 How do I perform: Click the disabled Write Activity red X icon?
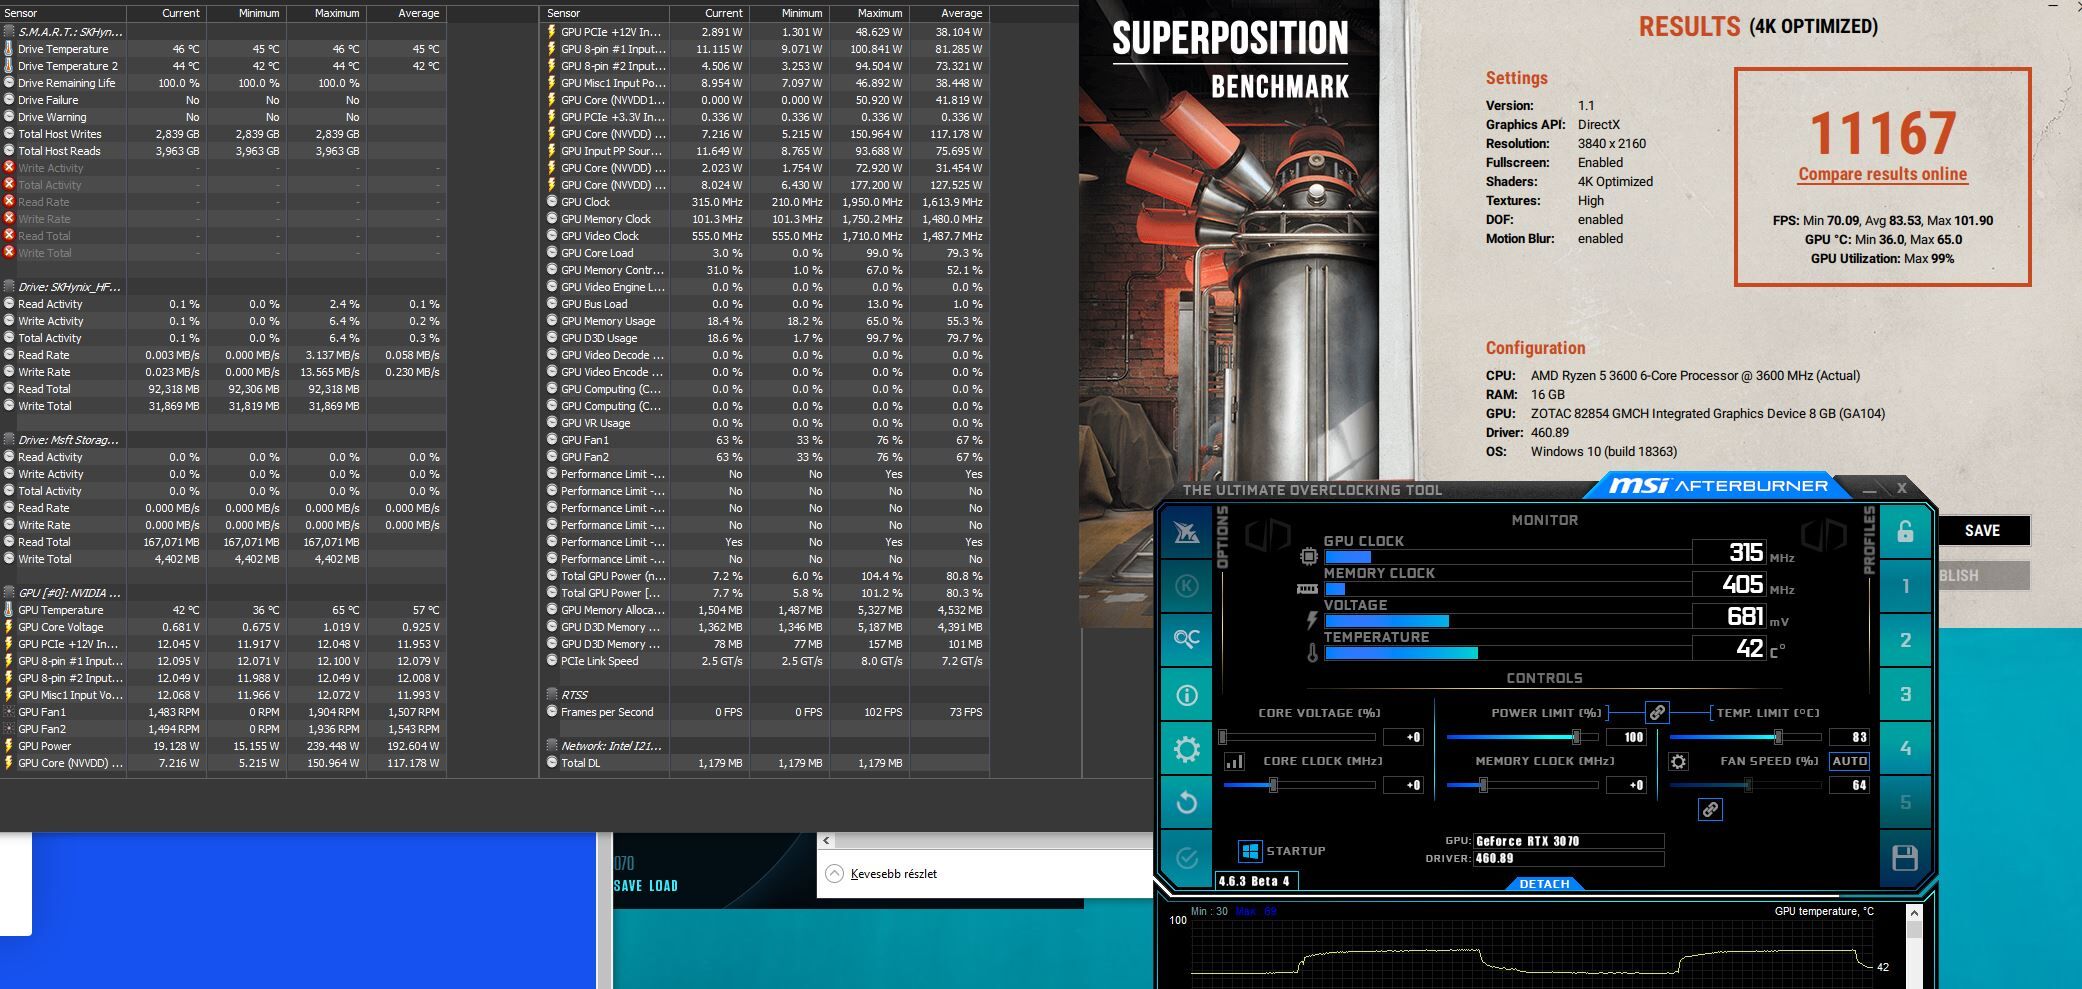click(9, 168)
